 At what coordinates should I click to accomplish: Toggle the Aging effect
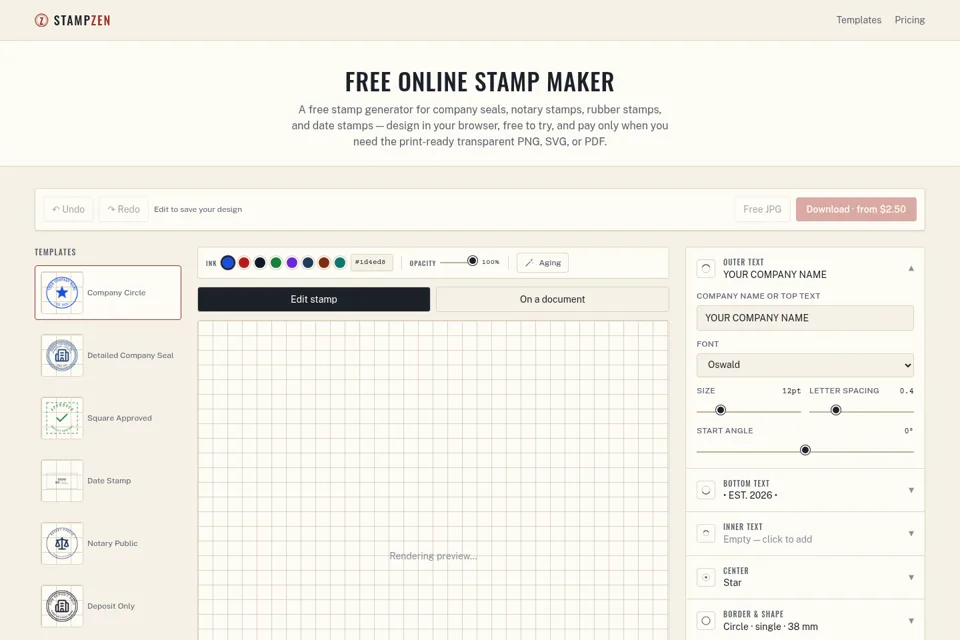(542, 263)
